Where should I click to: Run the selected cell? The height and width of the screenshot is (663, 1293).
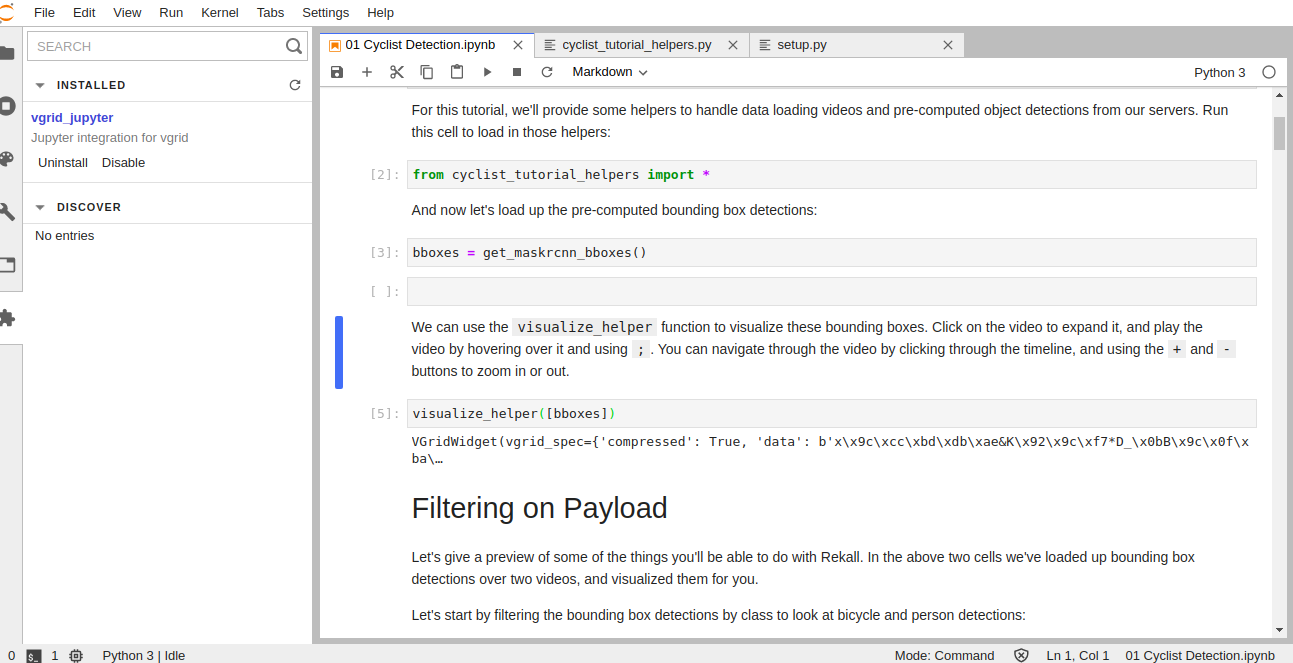487,72
